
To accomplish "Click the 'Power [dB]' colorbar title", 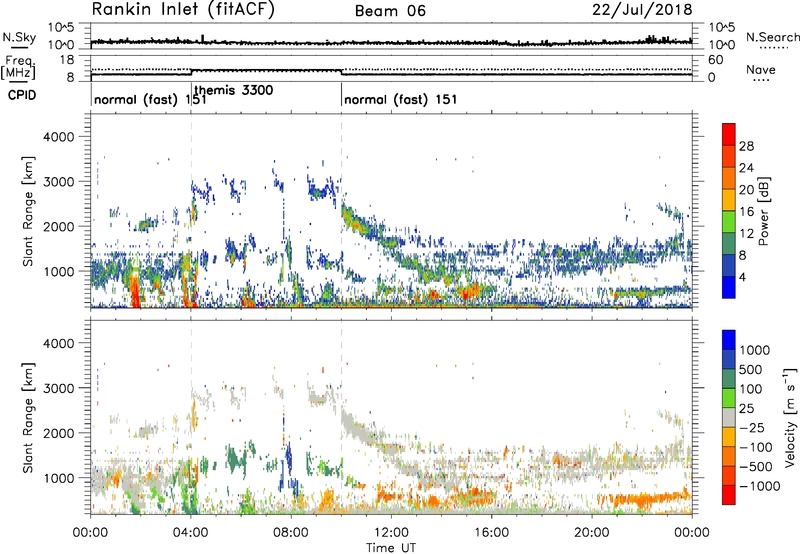I will [763, 211].
